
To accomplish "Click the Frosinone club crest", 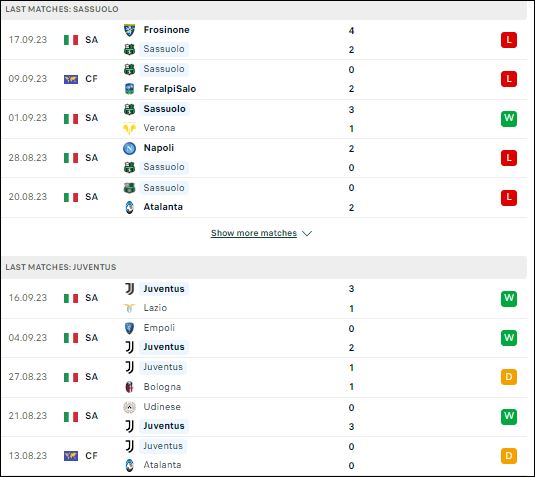I will 129,30.
